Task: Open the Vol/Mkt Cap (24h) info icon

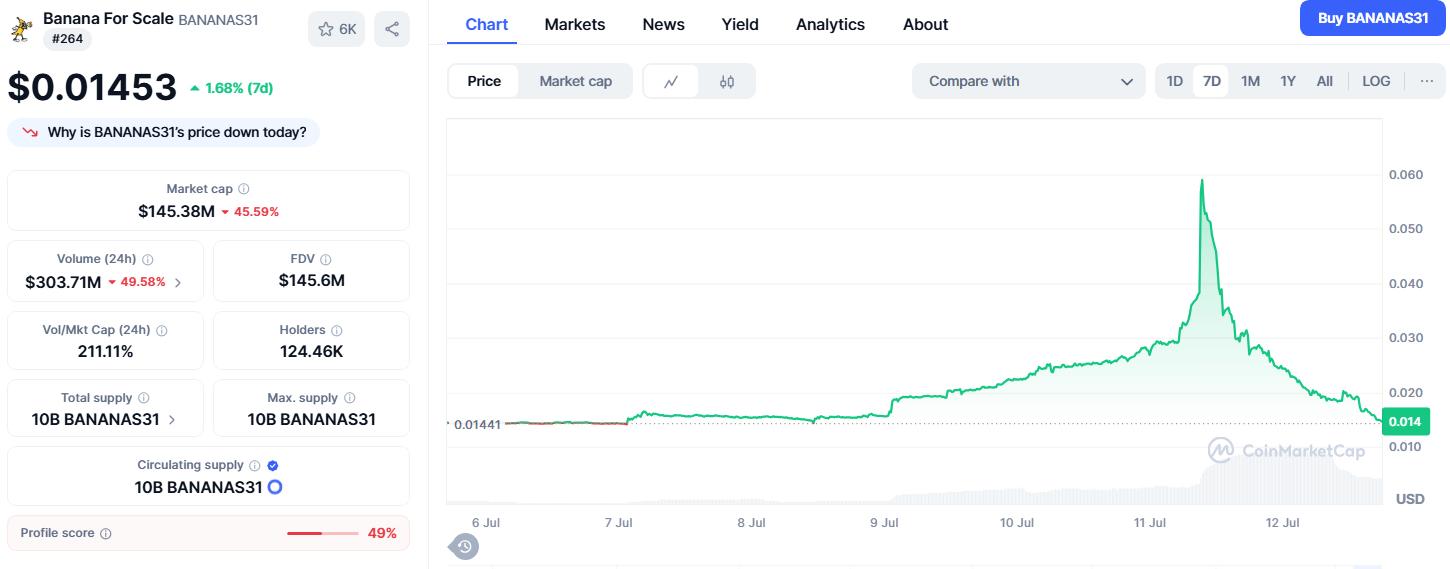Action: click(x=162, y=330)
